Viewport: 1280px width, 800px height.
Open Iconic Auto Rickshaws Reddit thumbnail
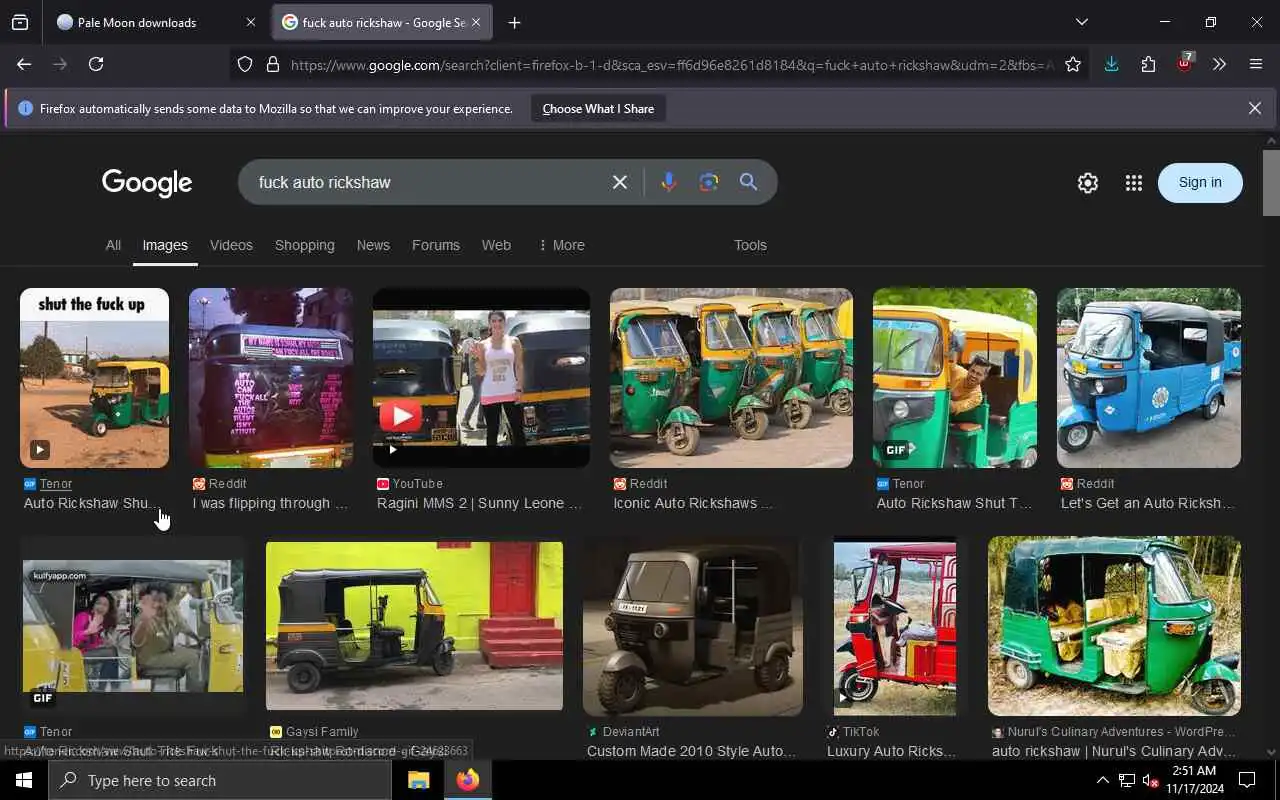[x=731, y=378]
